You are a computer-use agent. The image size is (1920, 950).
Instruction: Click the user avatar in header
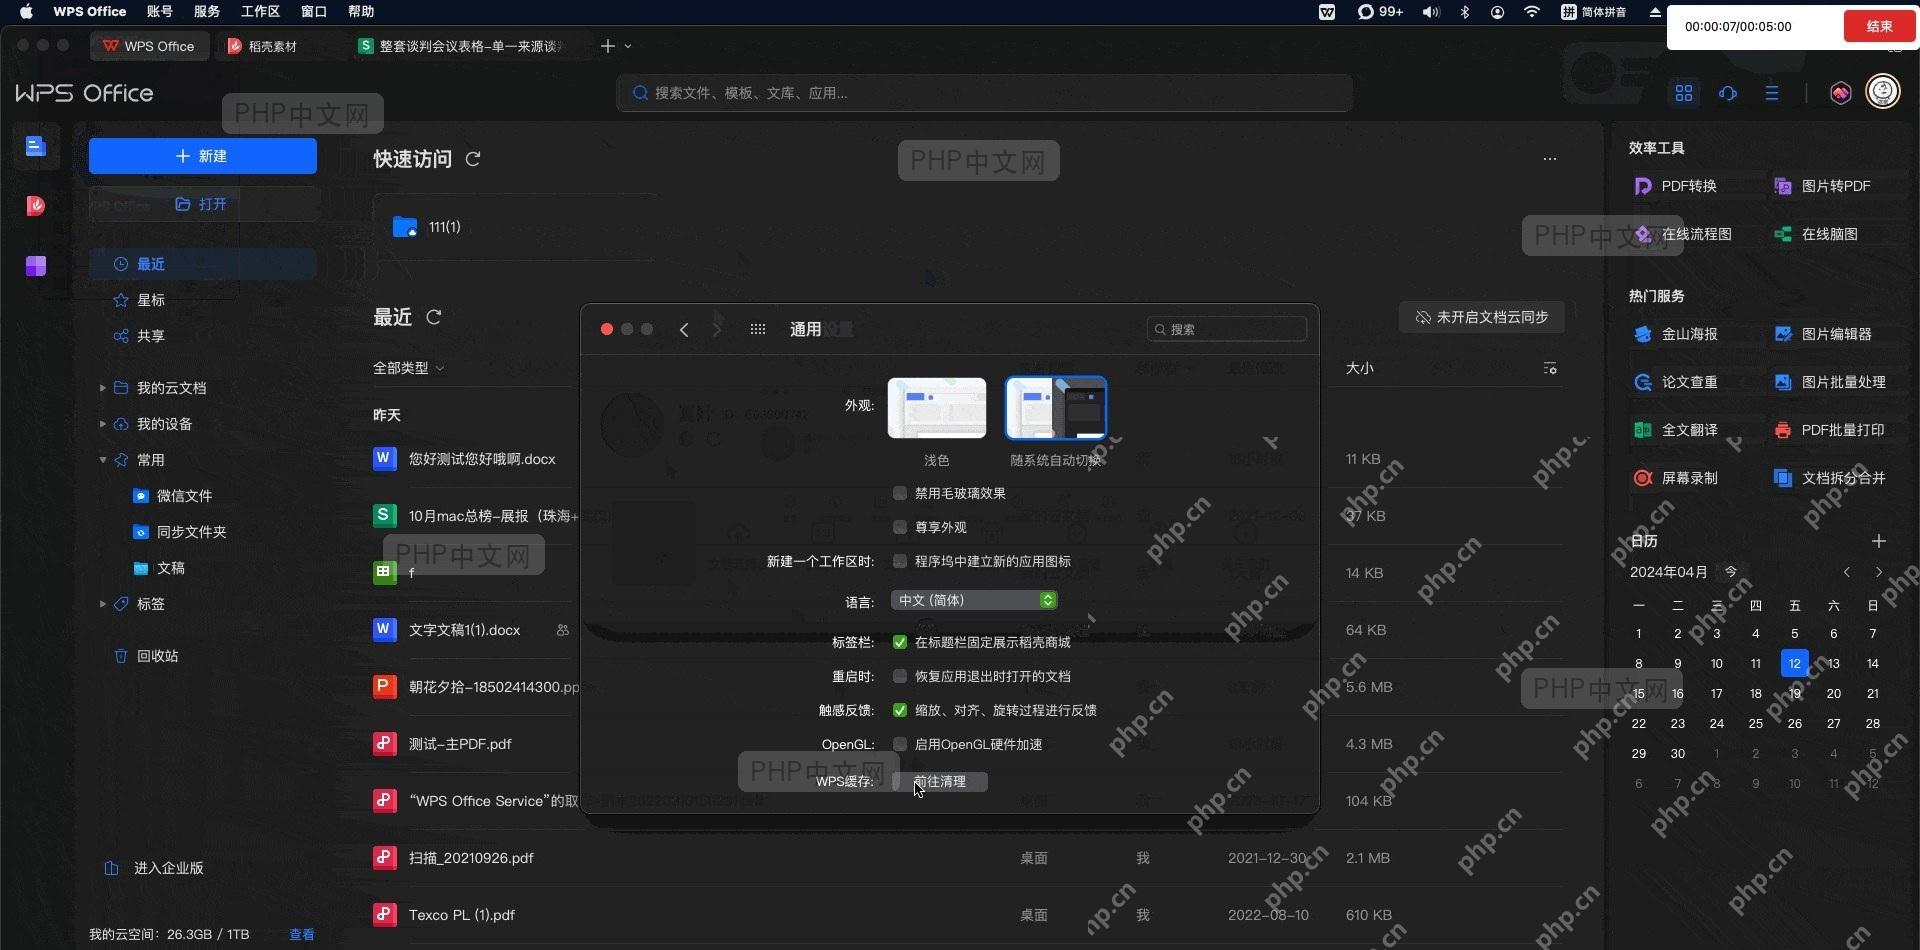[1883, 92]
